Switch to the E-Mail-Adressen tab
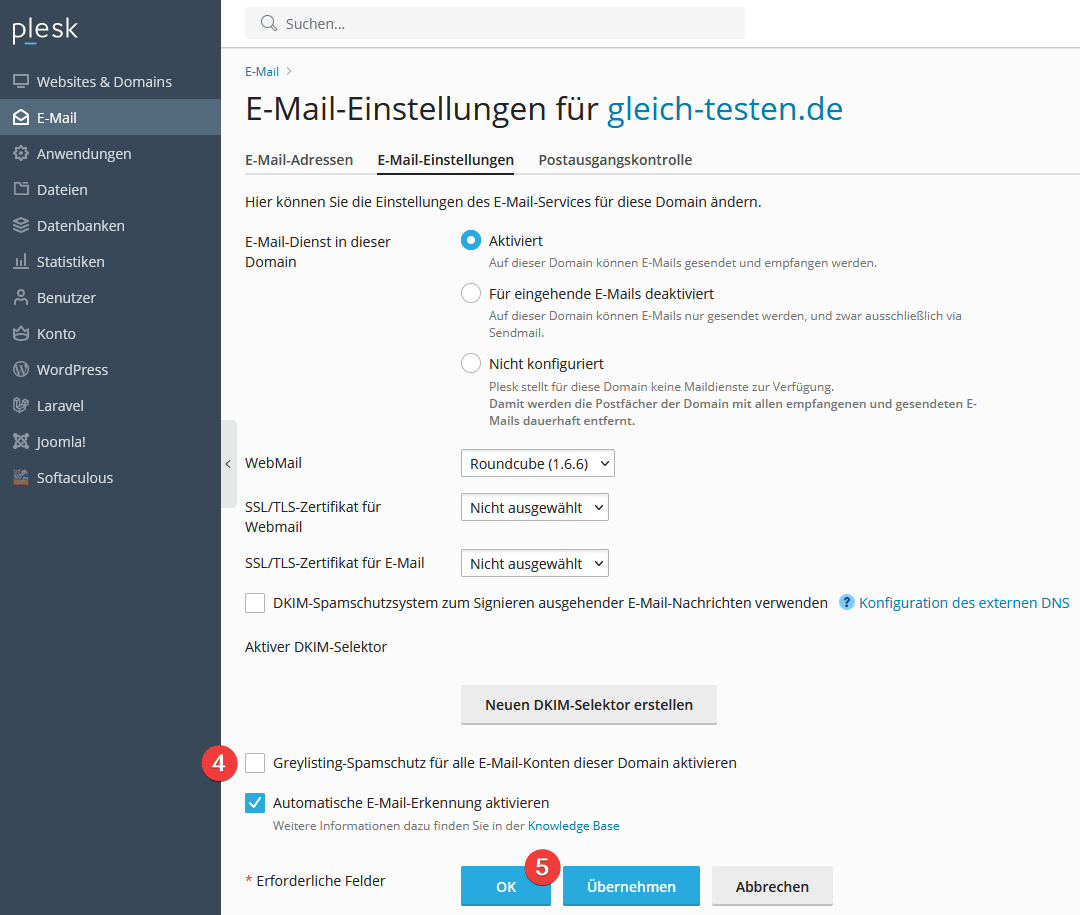 pyautogui.click(x=299, y=160)
